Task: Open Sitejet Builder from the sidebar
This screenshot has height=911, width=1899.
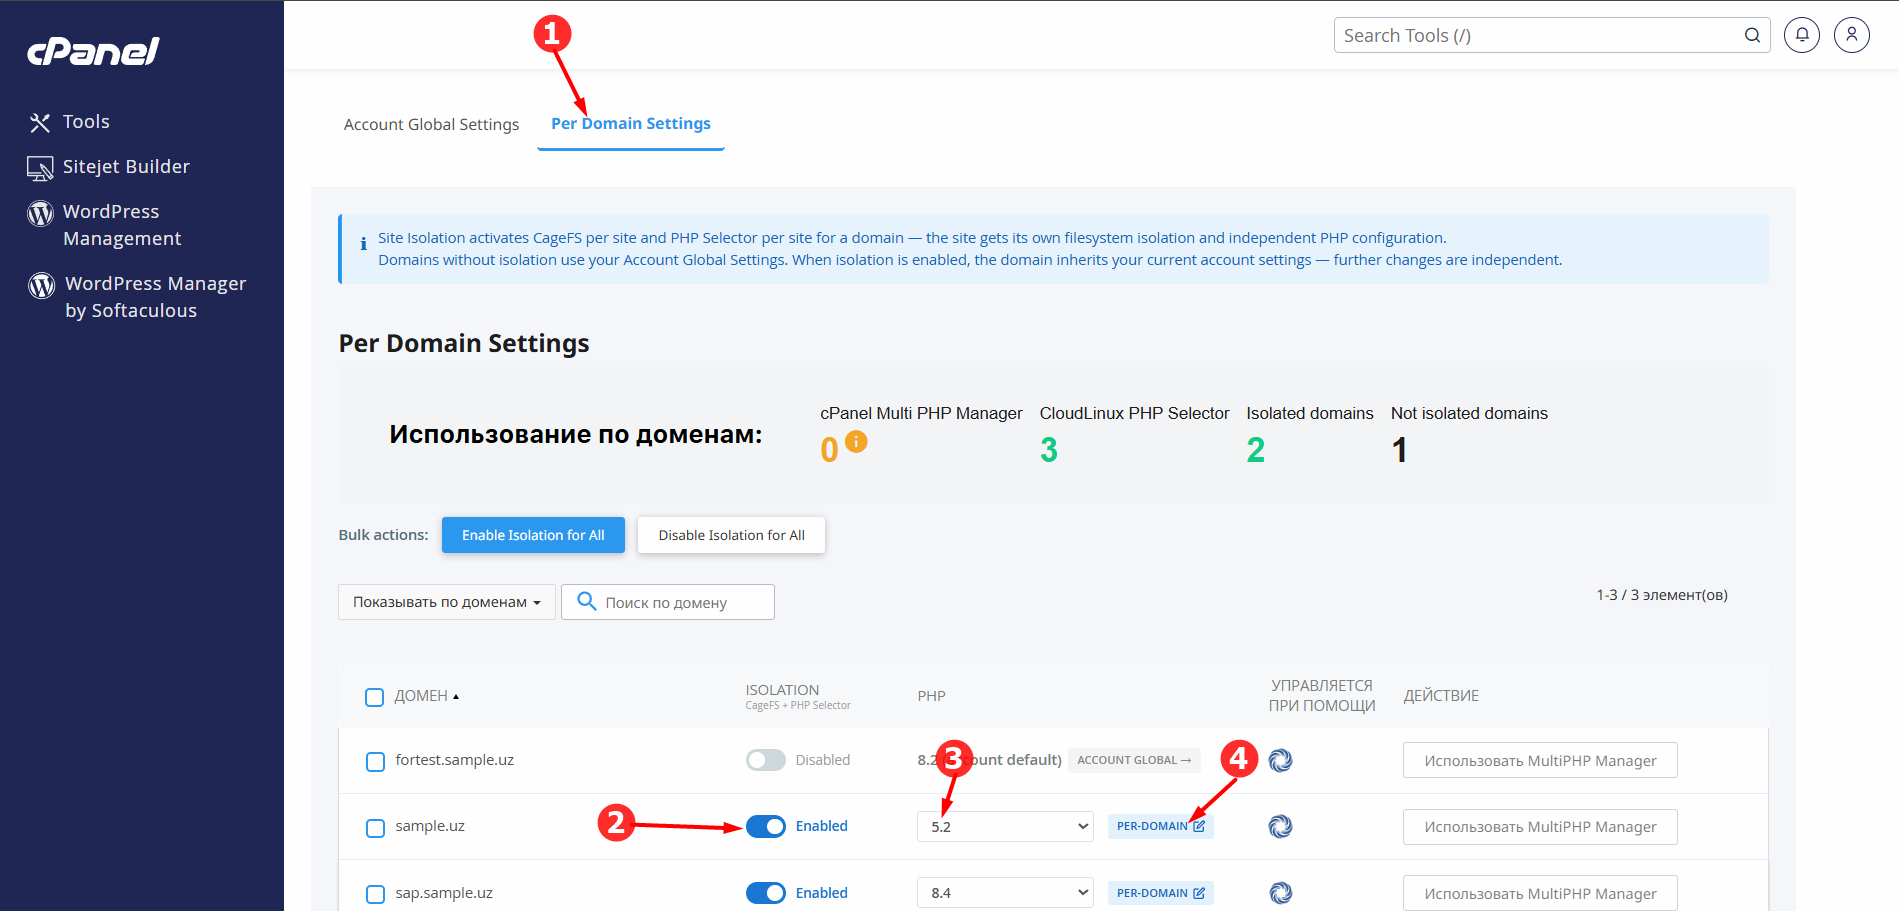Action: tap(109, 167)
